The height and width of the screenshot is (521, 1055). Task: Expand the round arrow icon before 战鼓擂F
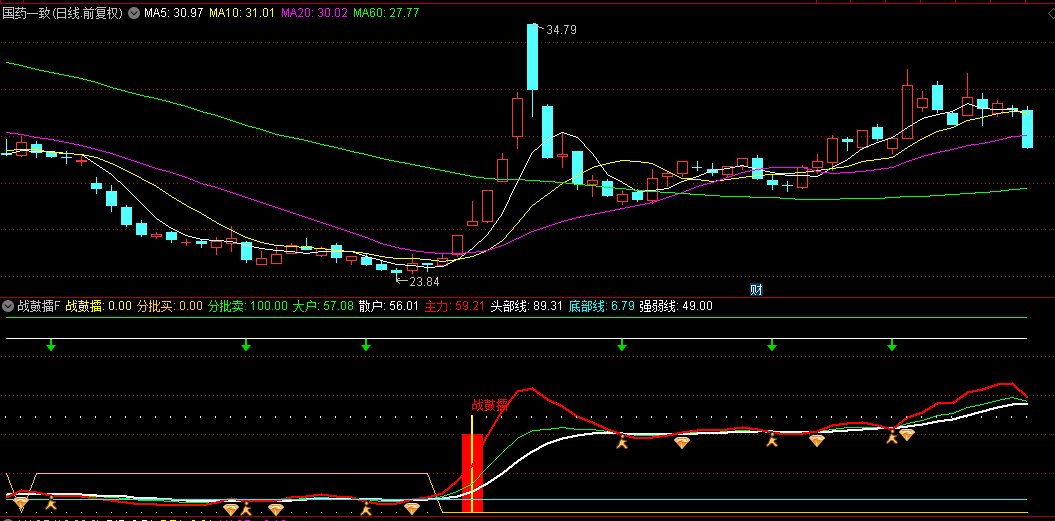tap(8, 306)
